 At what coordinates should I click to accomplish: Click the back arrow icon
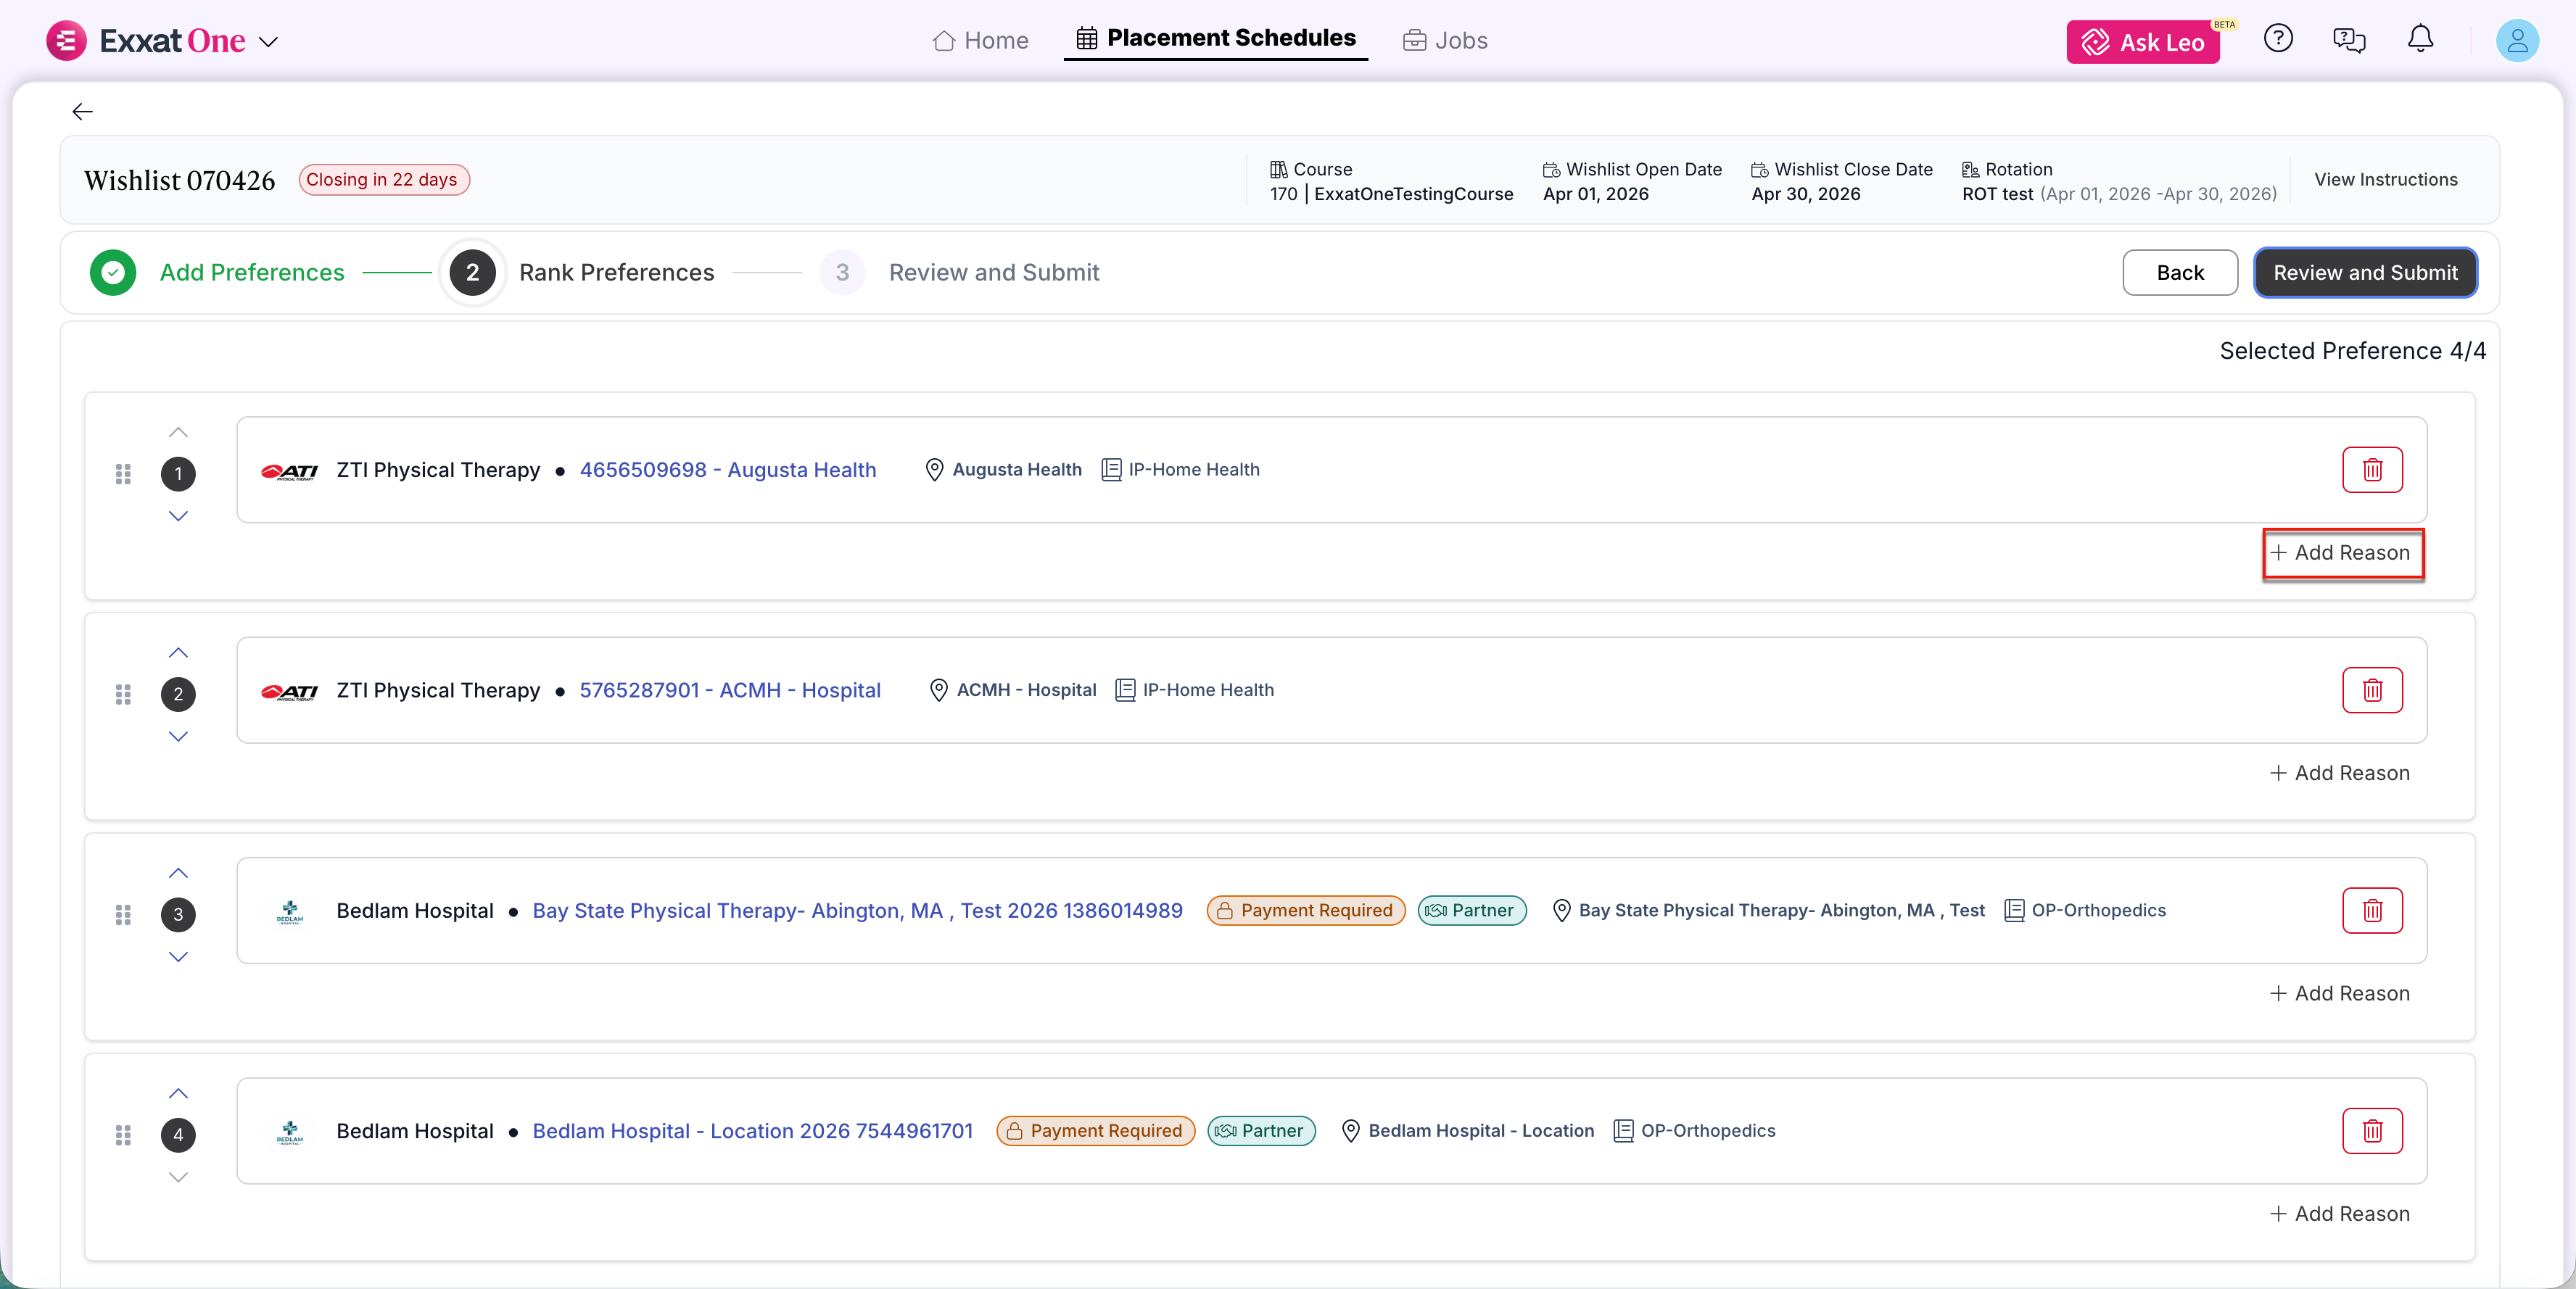point(82,112)
